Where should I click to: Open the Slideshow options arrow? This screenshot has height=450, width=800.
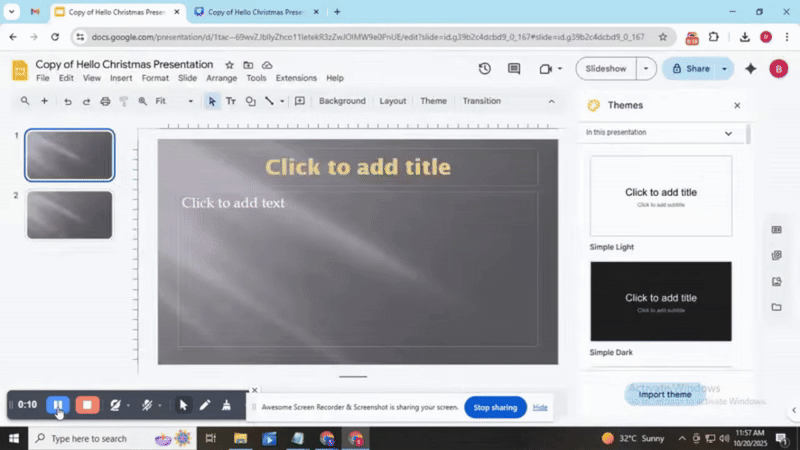(x=646, y=69)
